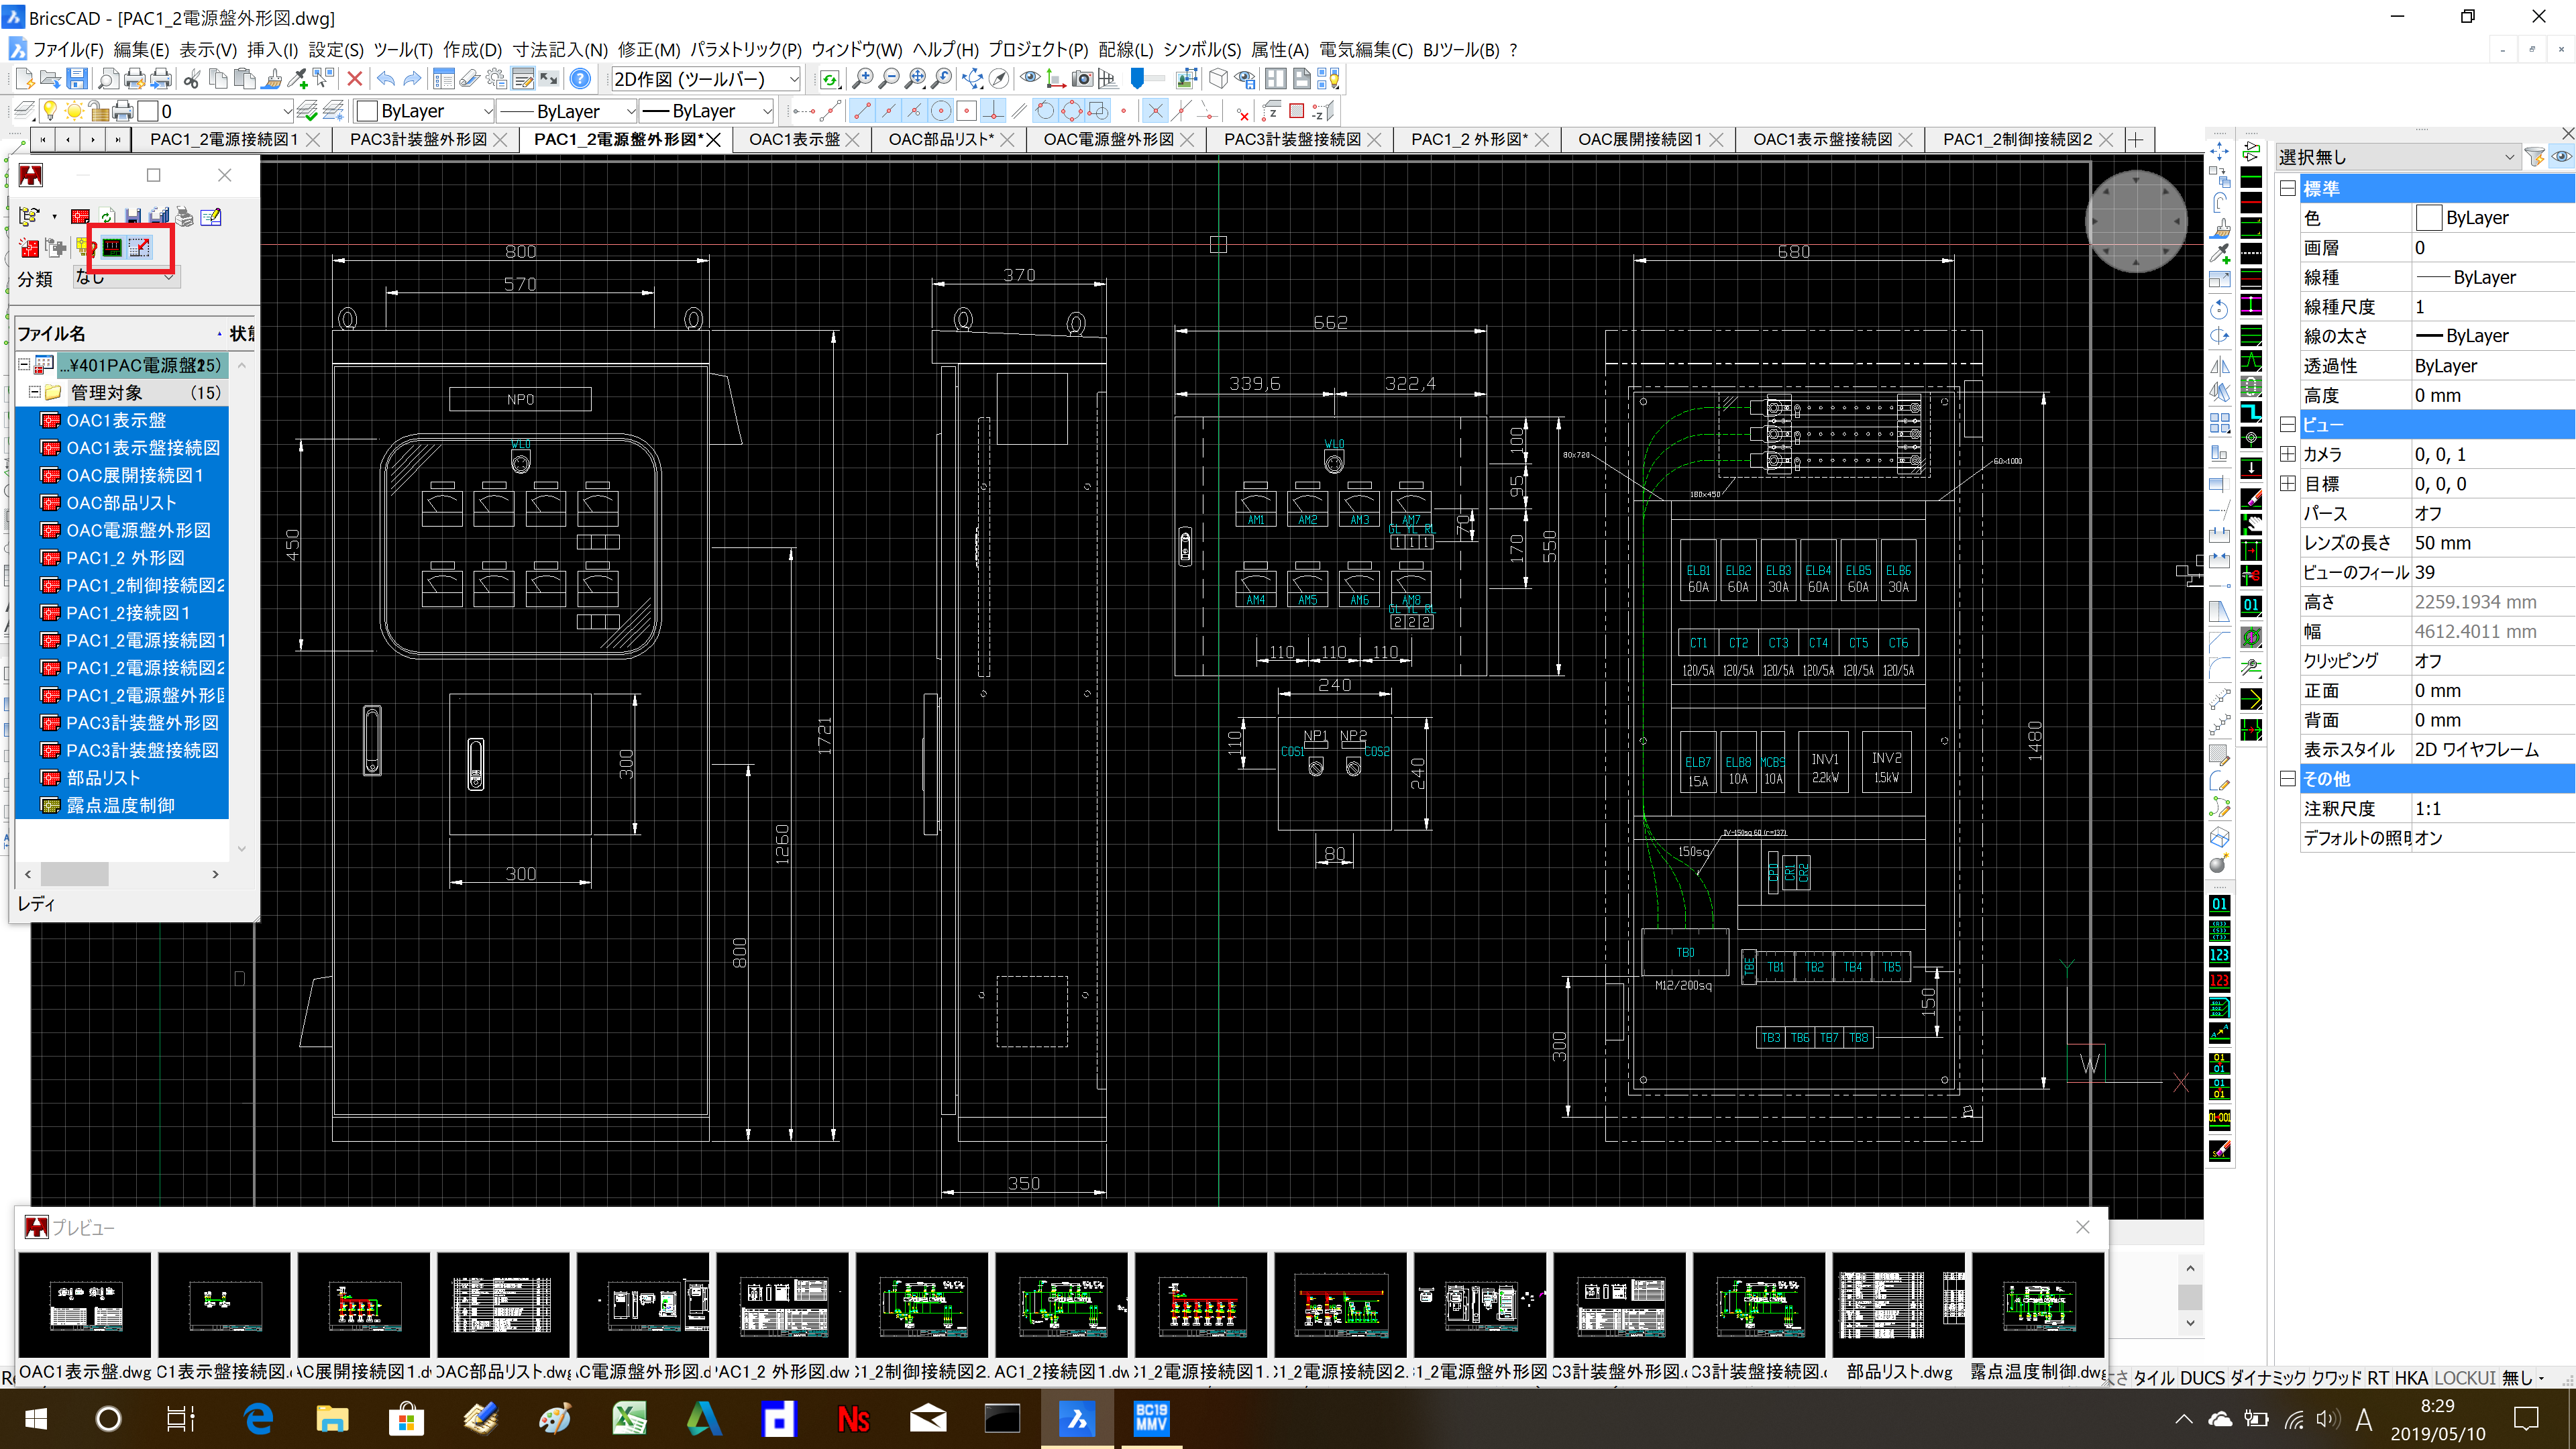Open the 2D作図 workspace dropdown
Image resolution: width=2576 pixels, height=1449 pixels.
(x=794, y=79)
